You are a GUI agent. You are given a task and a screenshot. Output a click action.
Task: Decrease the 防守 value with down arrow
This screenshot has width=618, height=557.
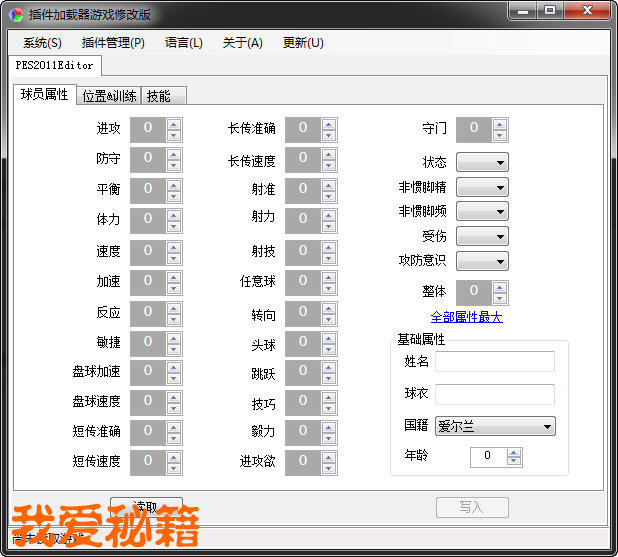174,165
